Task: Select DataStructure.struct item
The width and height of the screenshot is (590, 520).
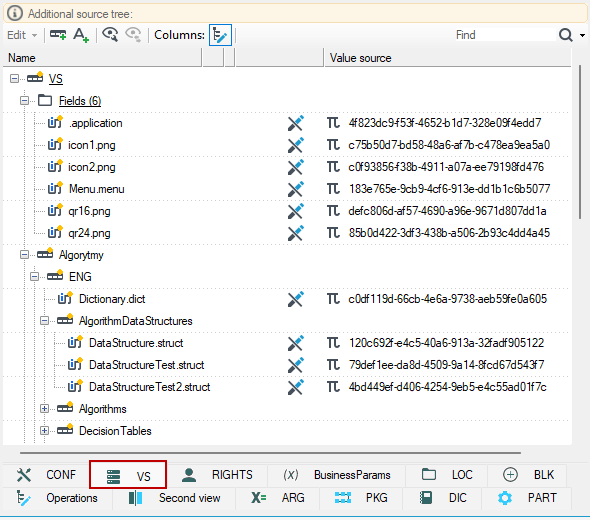Action: tap(136, 343)
